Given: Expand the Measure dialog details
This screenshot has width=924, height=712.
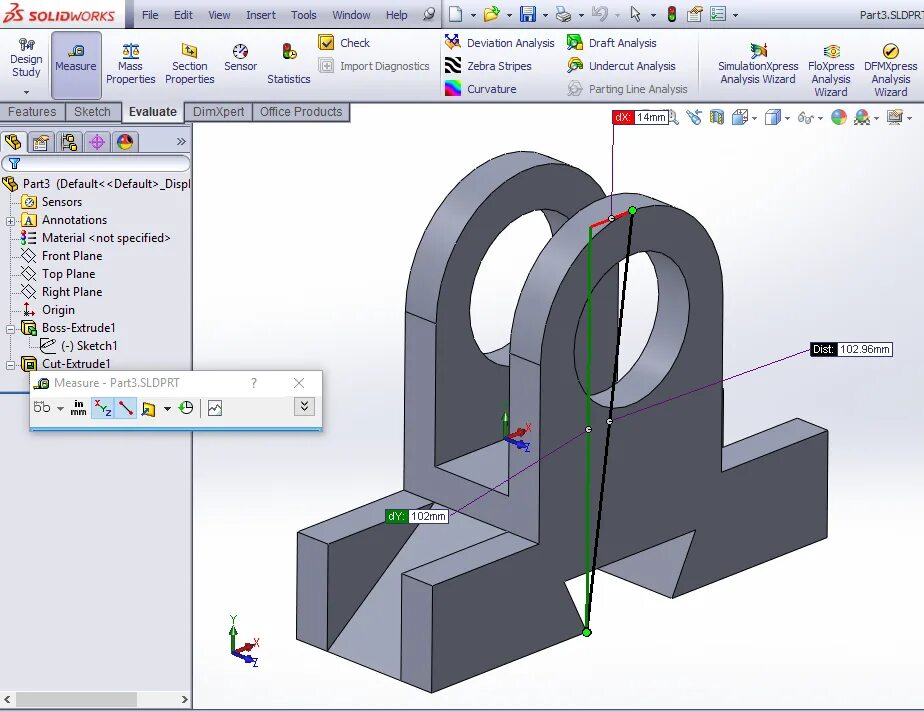Looking at the screenshot, I should (x=304, y=406).
